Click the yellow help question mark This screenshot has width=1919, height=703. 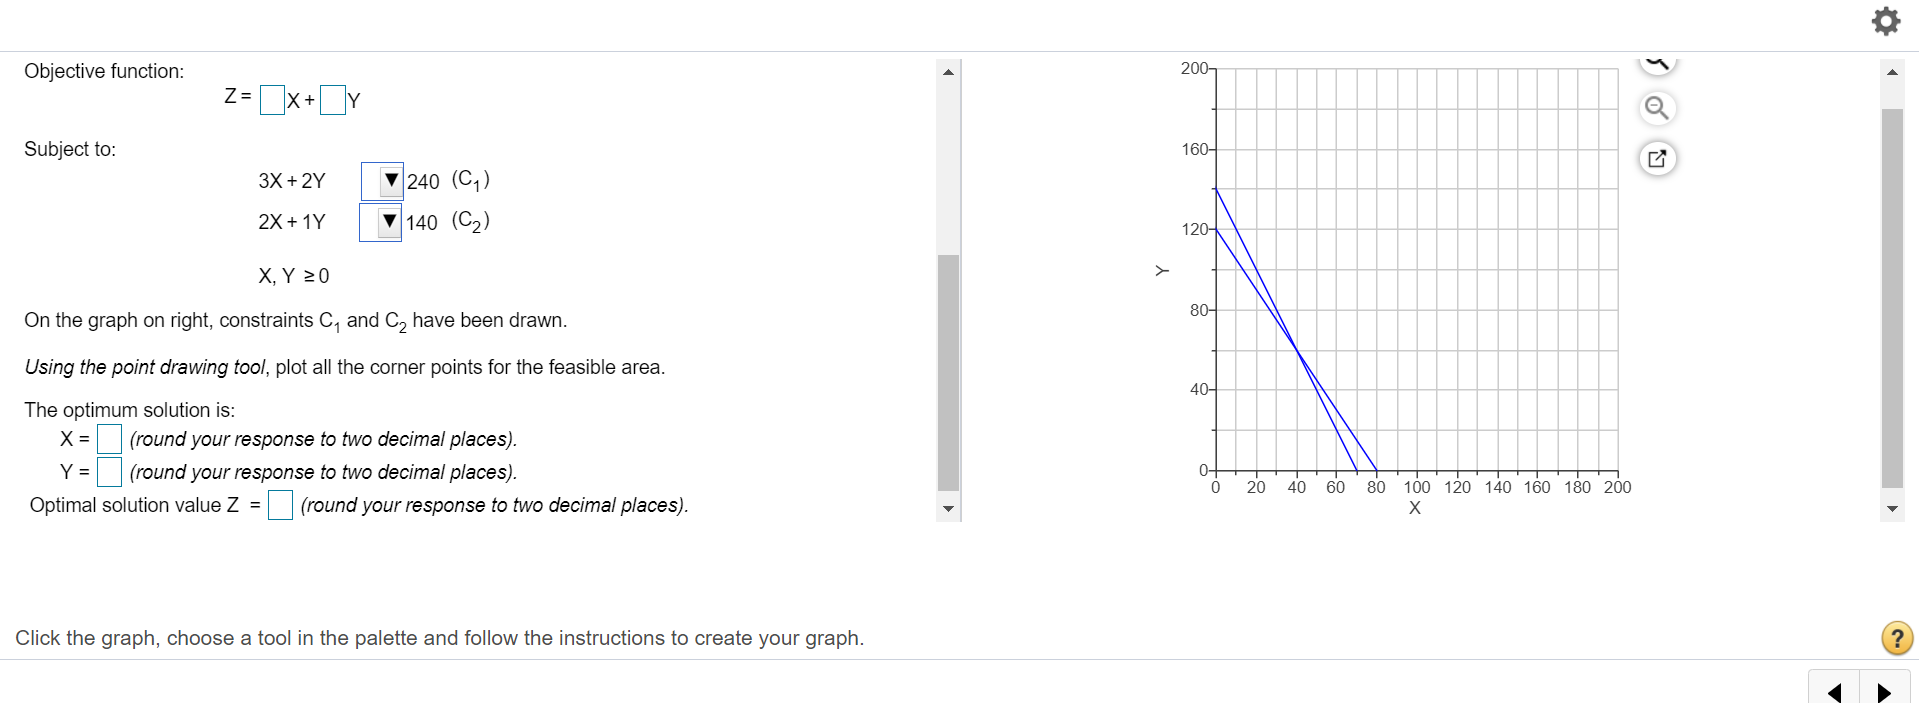click(1896, 638)
